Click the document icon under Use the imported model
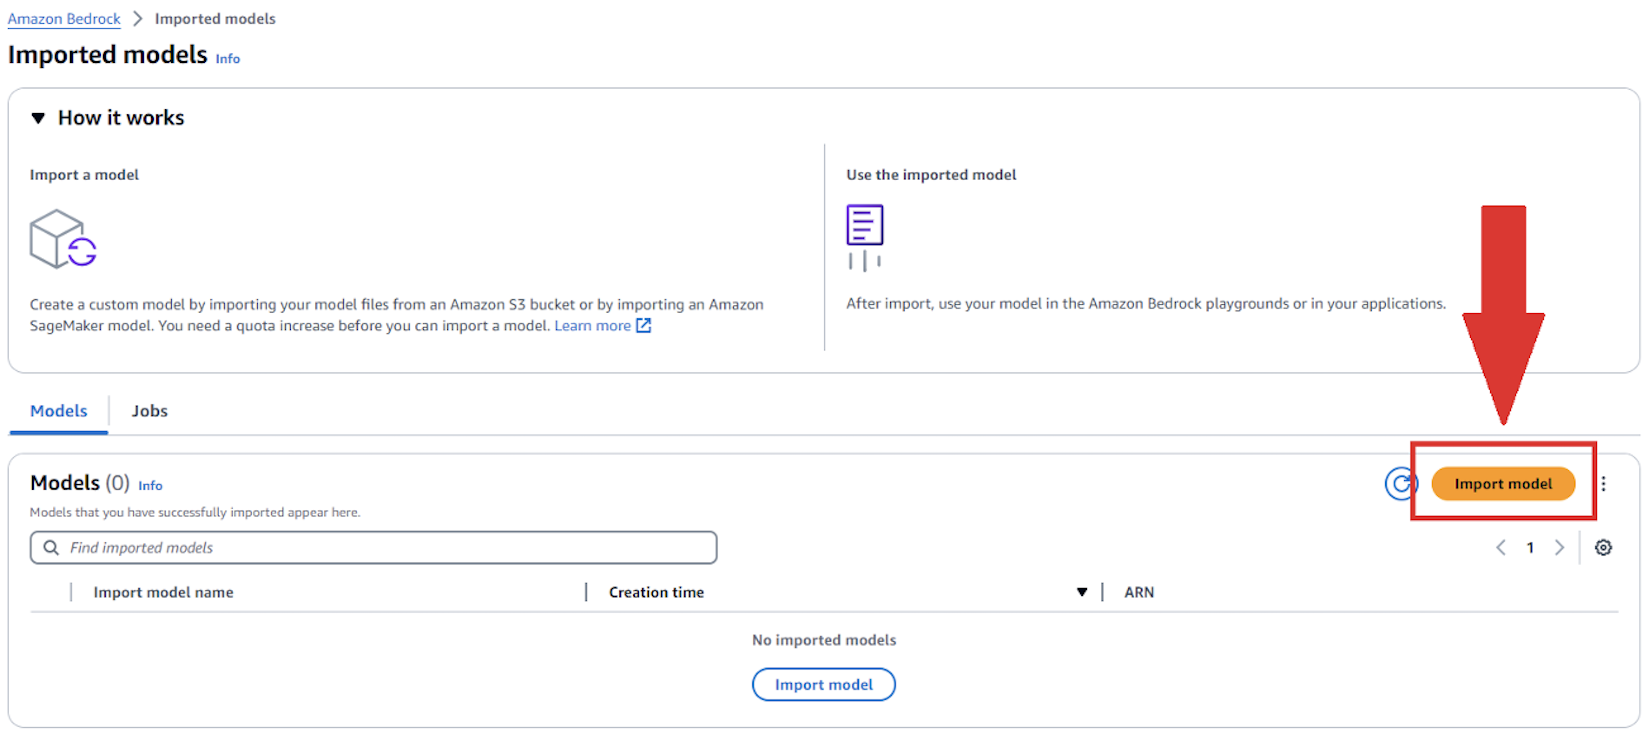 [865, 237]
